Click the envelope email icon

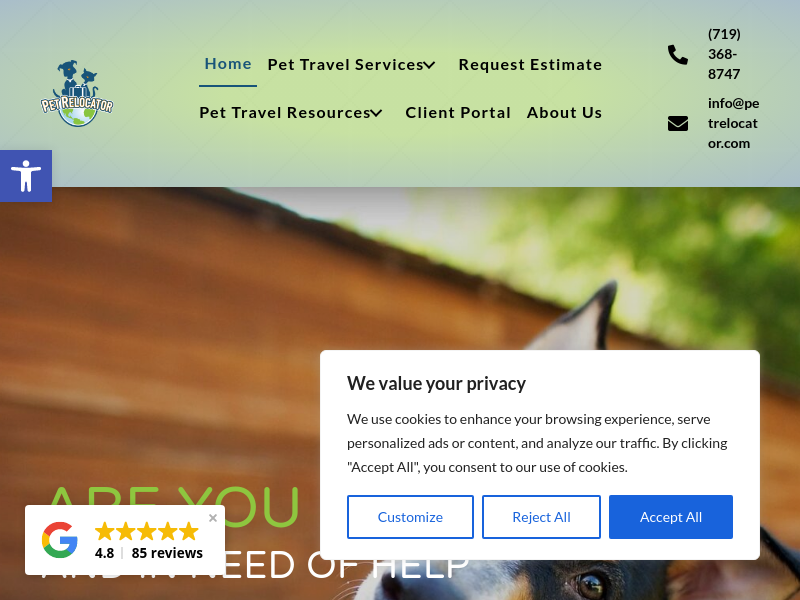[678, 123]
